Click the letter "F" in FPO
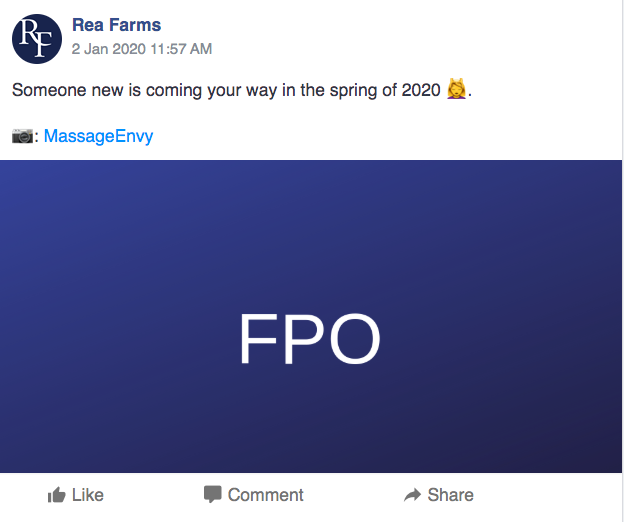 [257, 340]
